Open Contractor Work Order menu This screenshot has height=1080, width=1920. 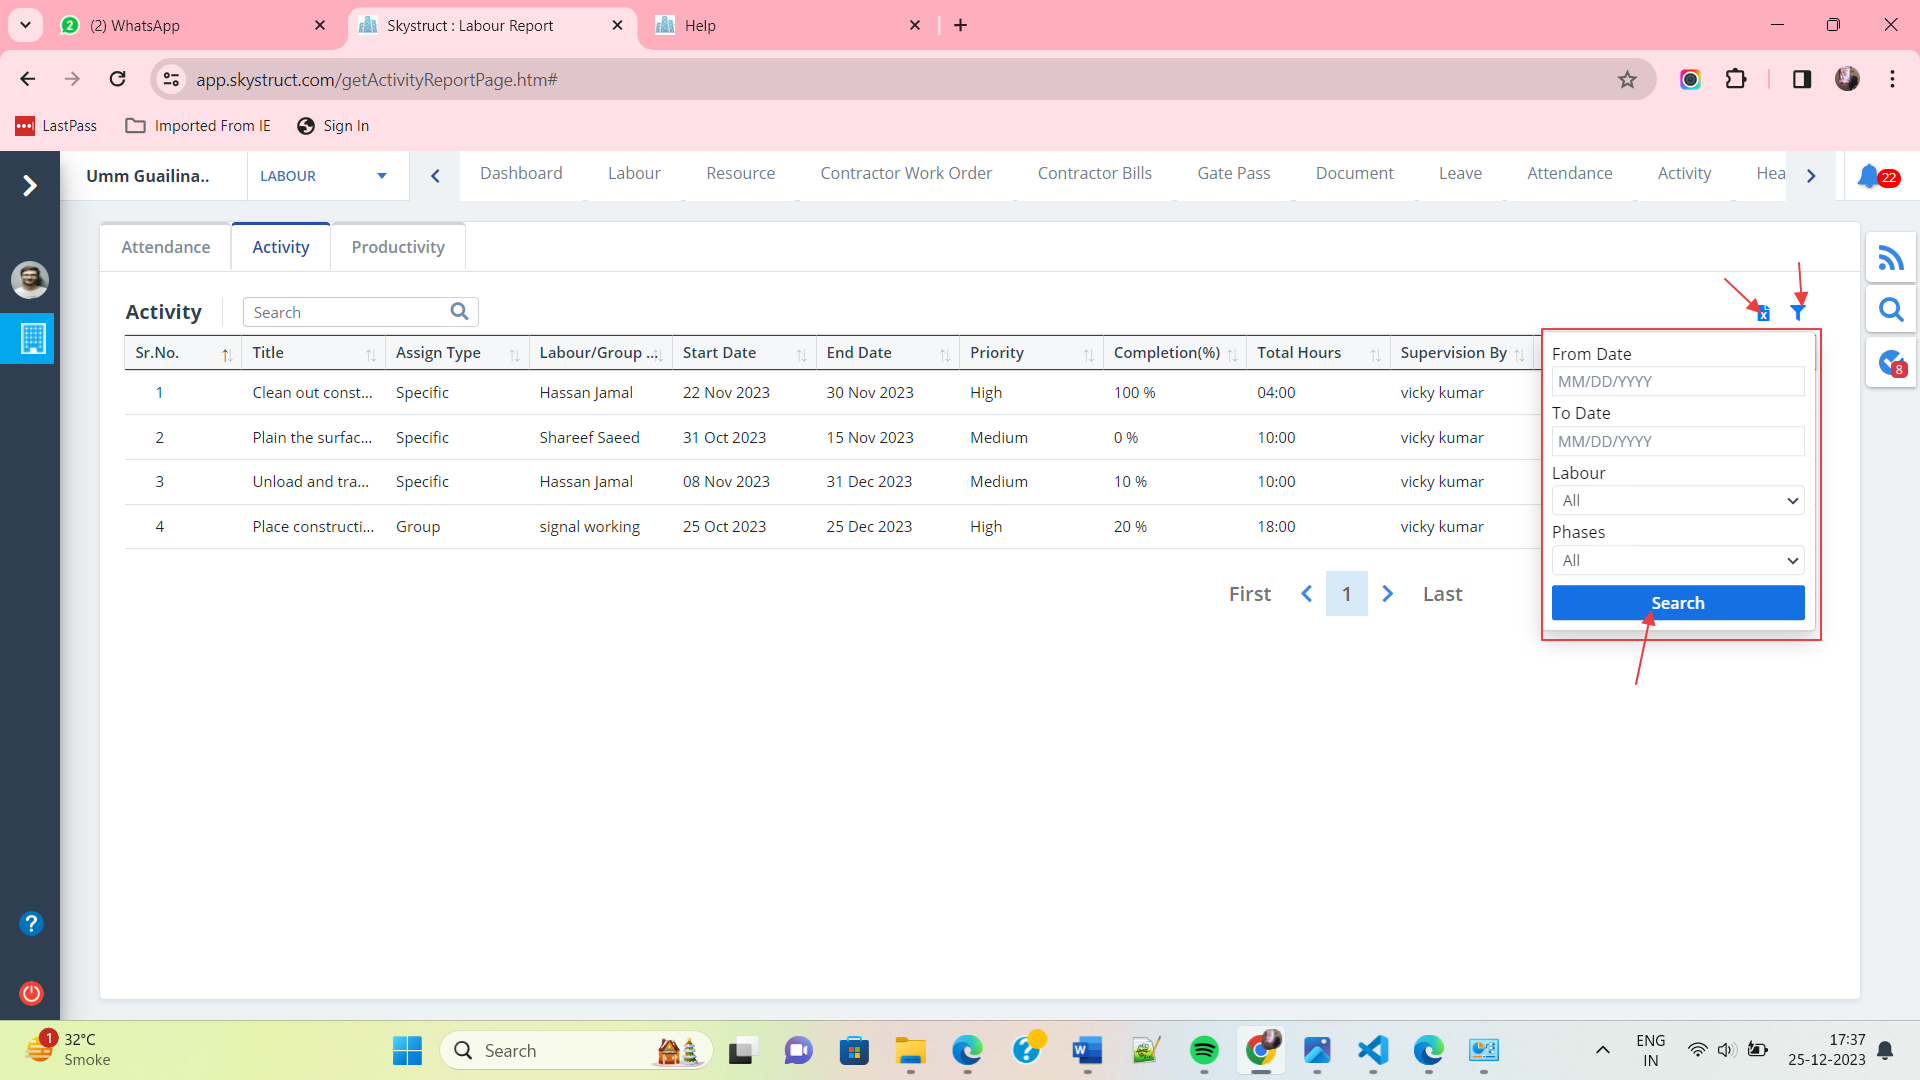pos(905,173)
